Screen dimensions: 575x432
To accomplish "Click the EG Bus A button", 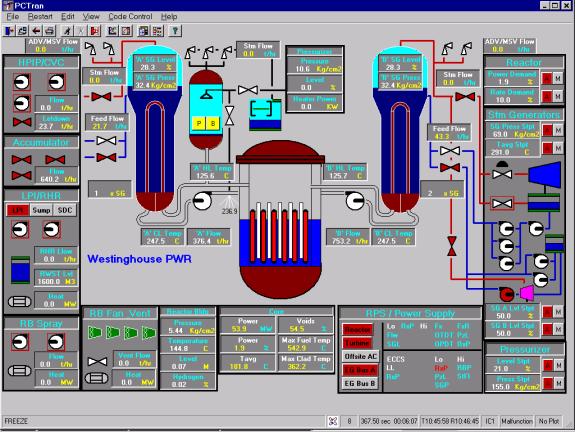I will 360,370.
